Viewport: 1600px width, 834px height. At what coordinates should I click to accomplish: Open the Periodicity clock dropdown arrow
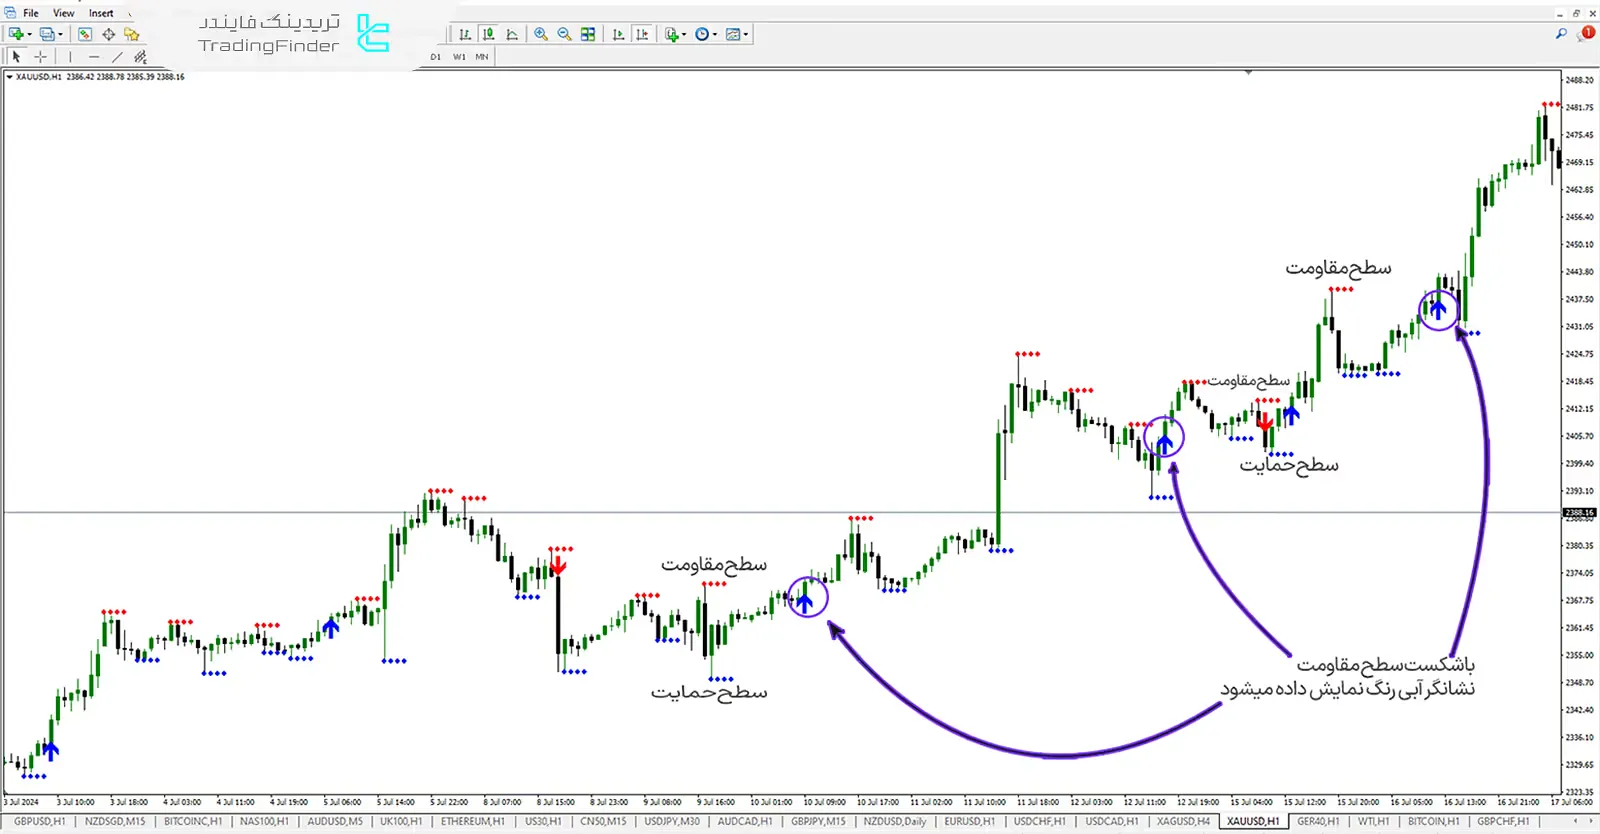pyautogui.click(x=714, y=34)
